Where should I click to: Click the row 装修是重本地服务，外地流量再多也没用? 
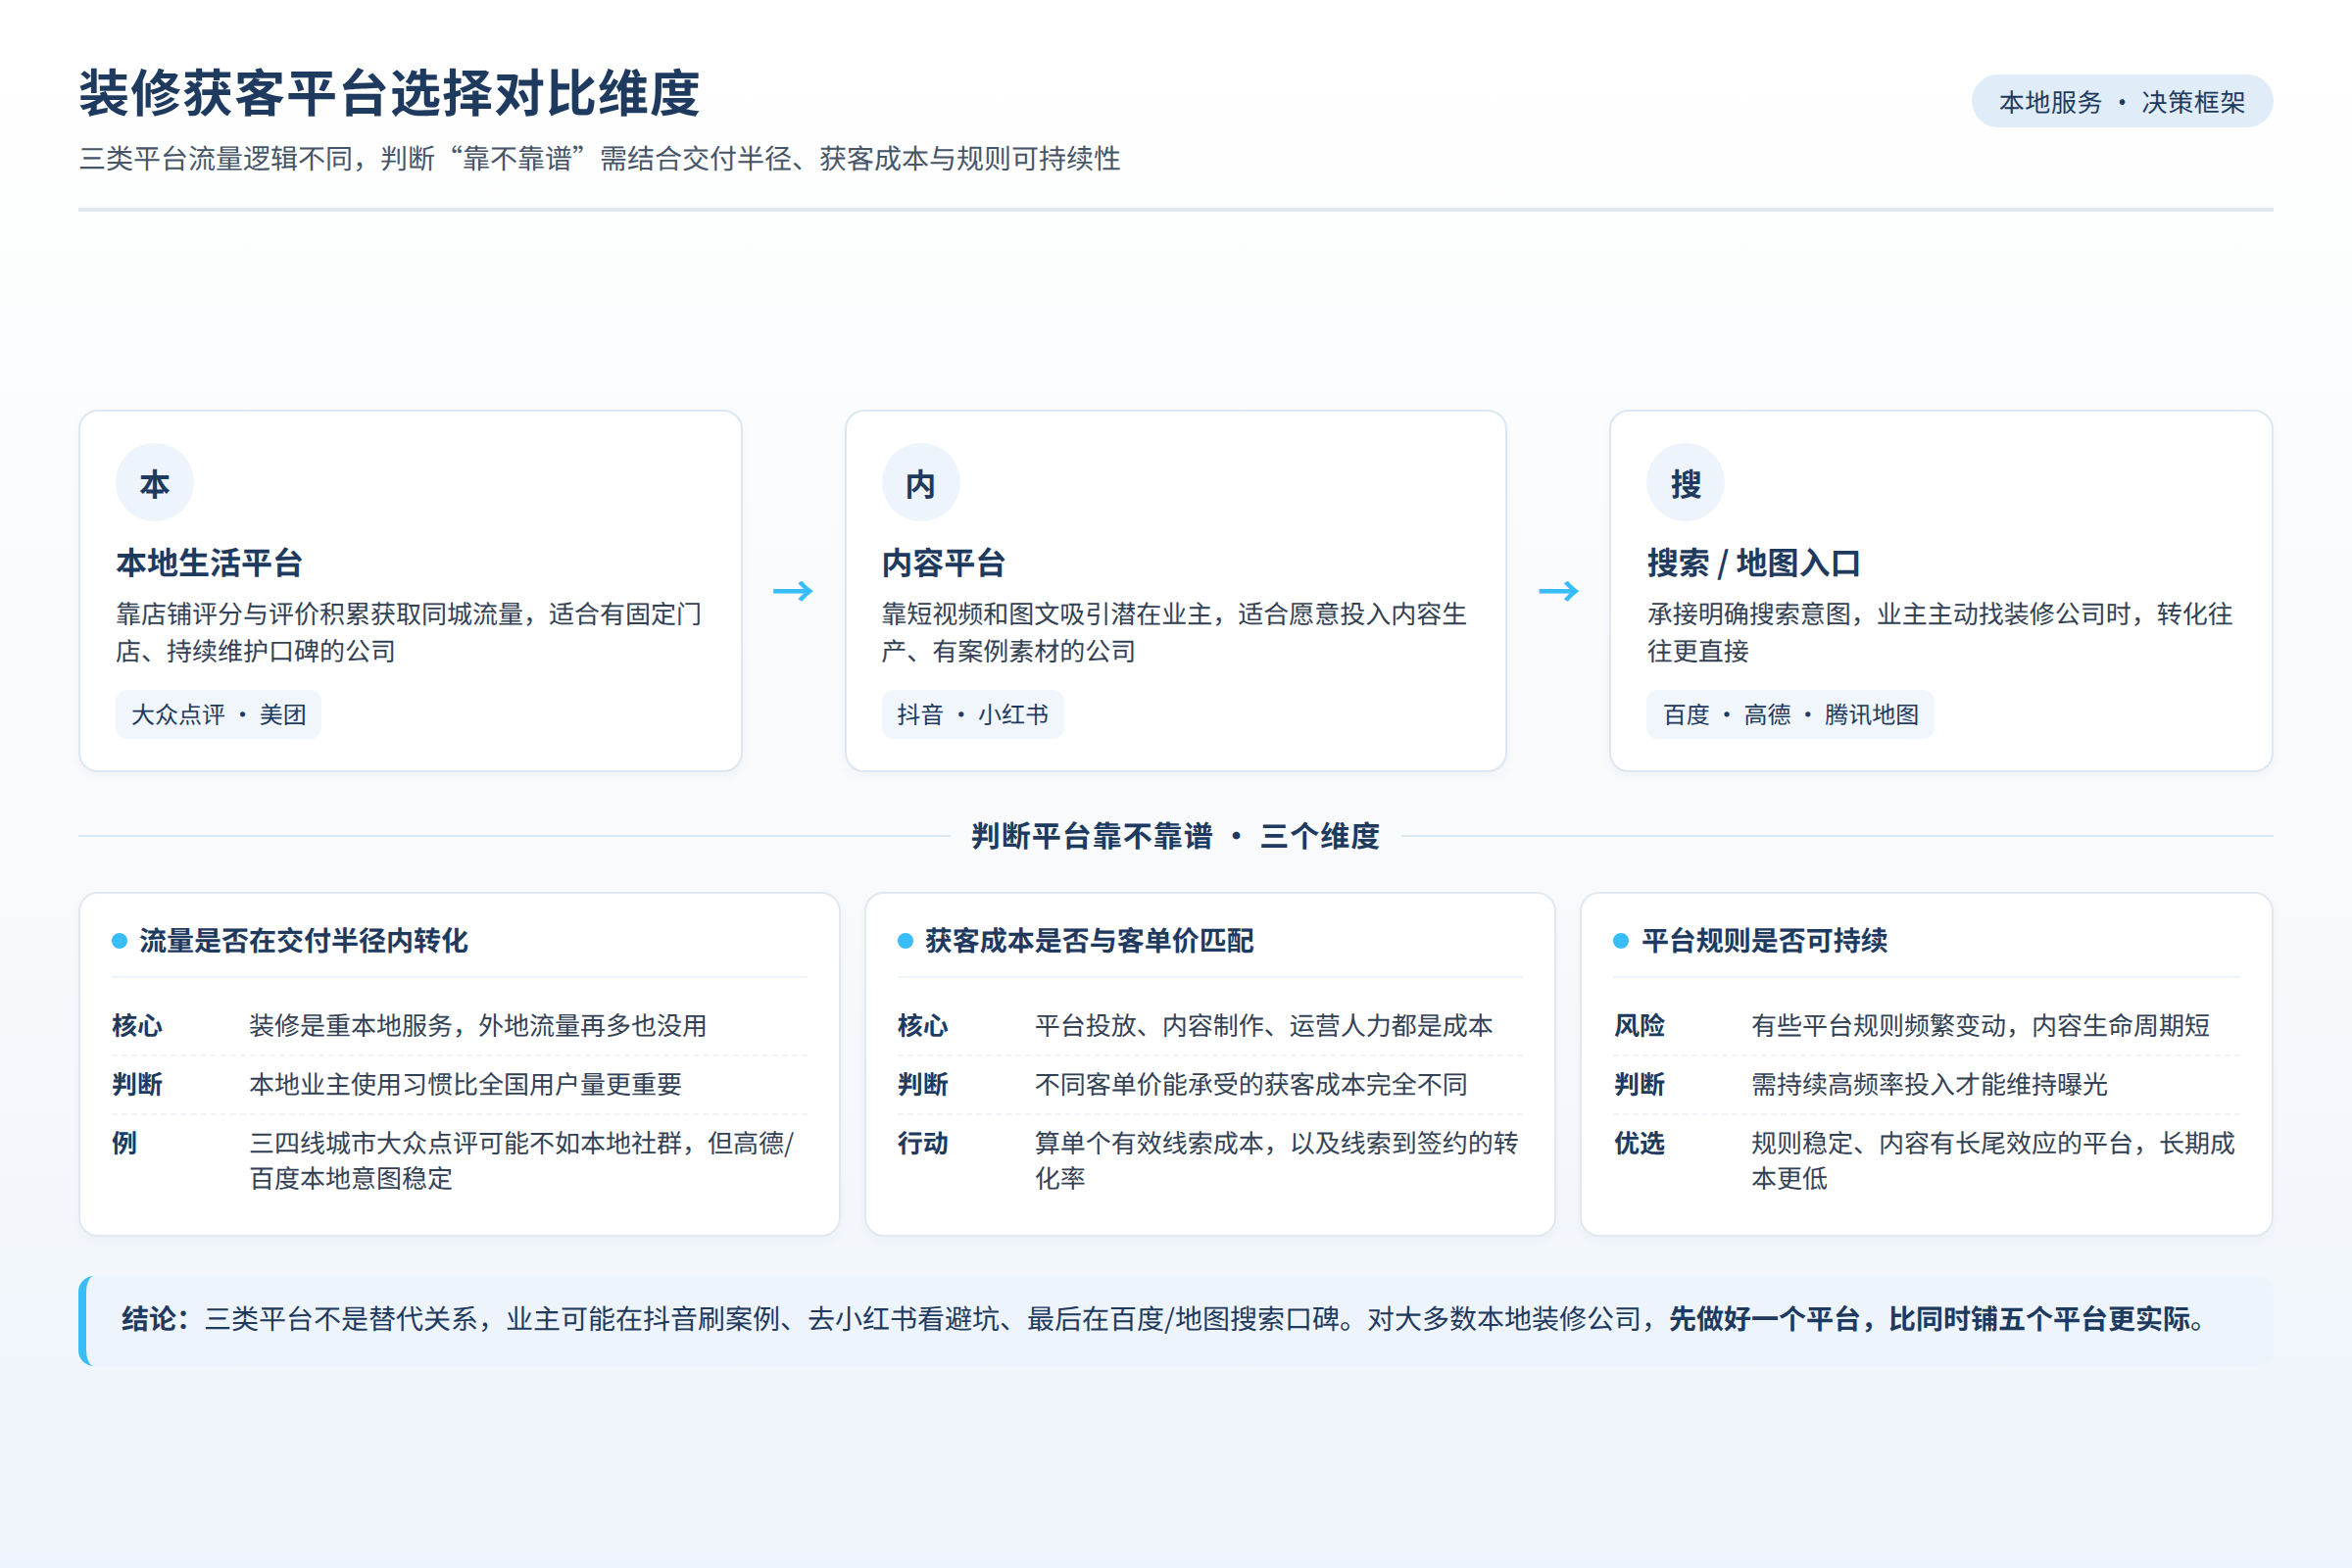478,1025
